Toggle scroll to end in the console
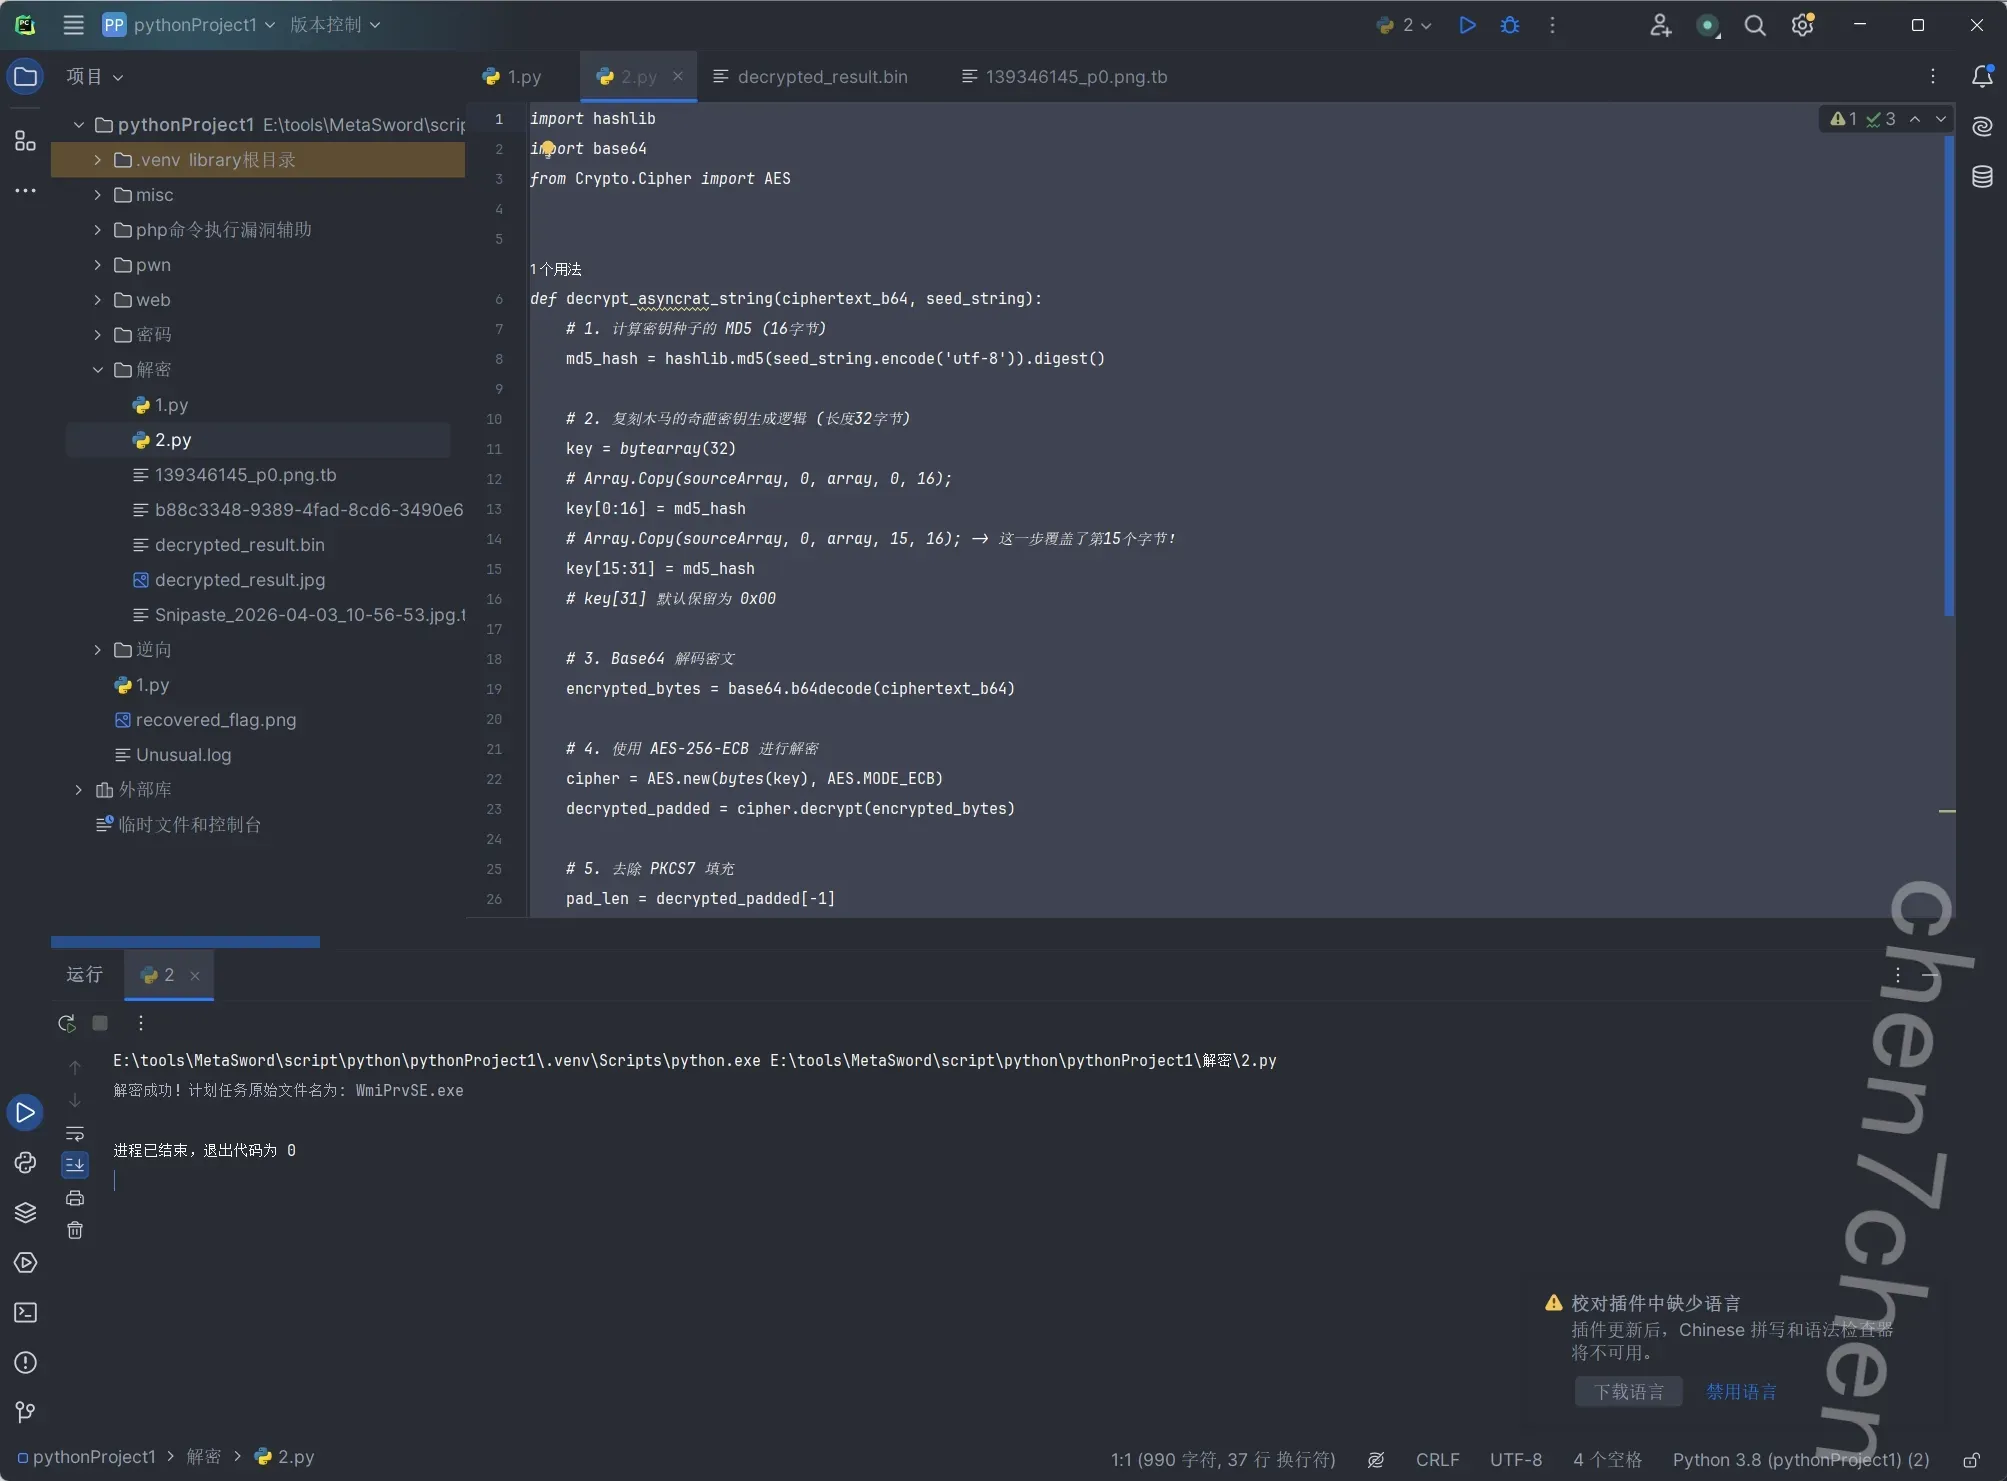 (75, 1165)
